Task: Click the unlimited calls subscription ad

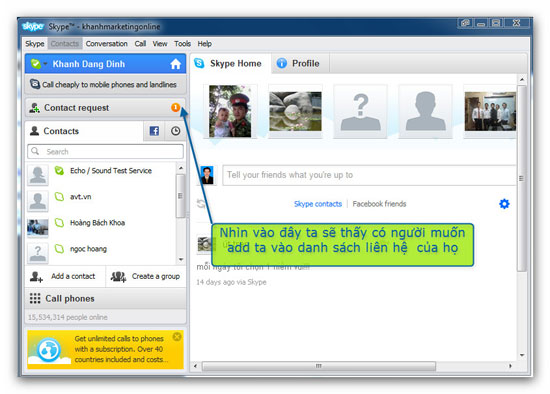Action: 105,349
